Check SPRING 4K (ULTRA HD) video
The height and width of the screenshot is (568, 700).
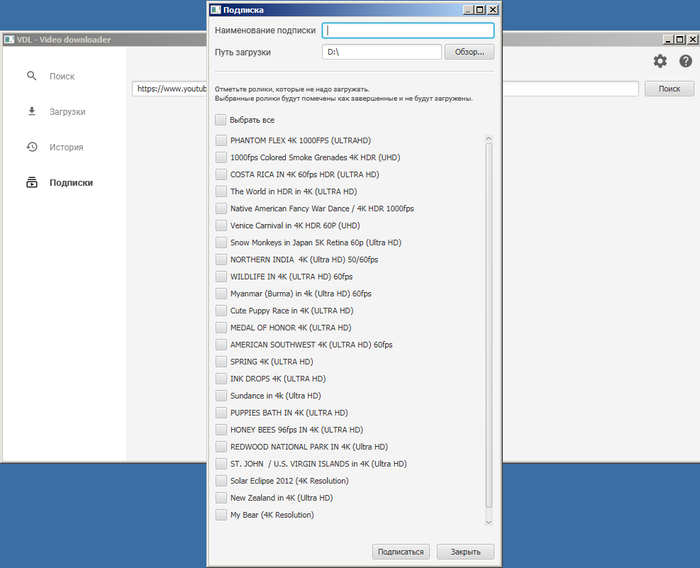(221, 361)
